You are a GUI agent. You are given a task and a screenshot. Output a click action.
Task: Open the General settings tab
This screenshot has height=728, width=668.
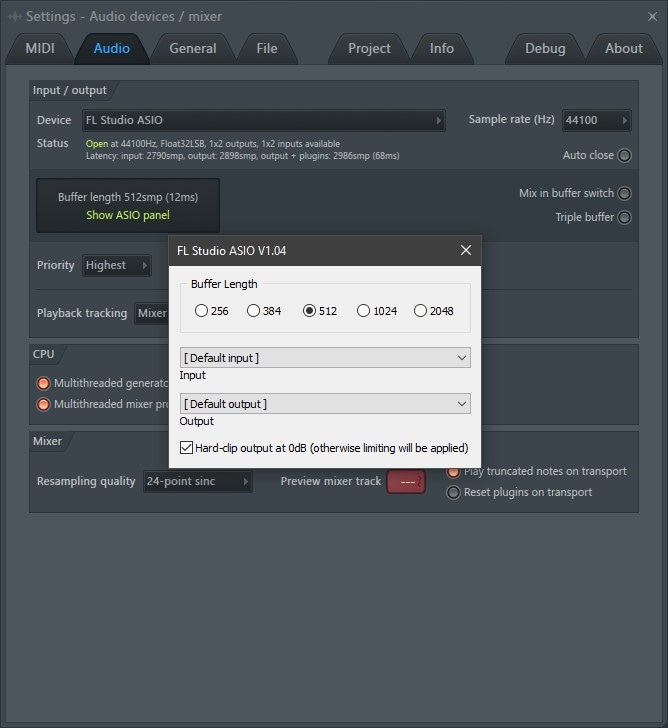(x=193, y=49)
